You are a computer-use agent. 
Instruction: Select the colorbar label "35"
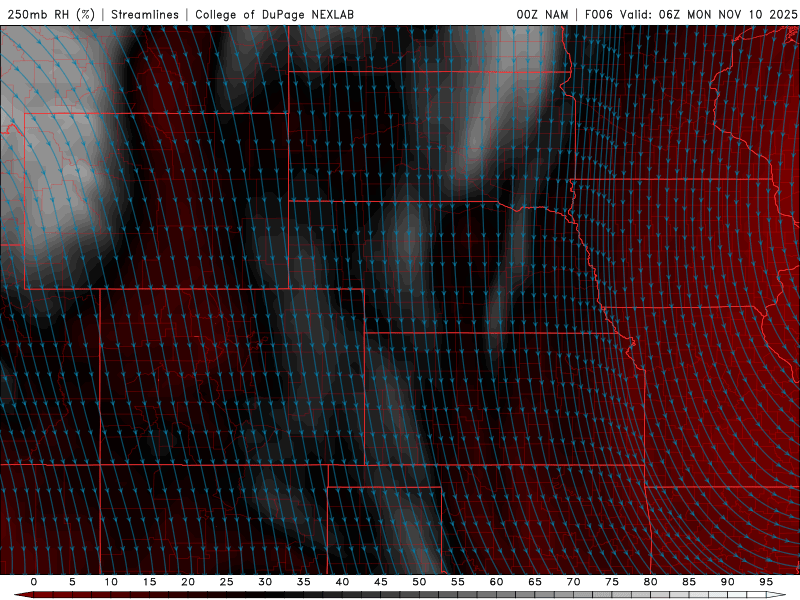coord(304,582)
